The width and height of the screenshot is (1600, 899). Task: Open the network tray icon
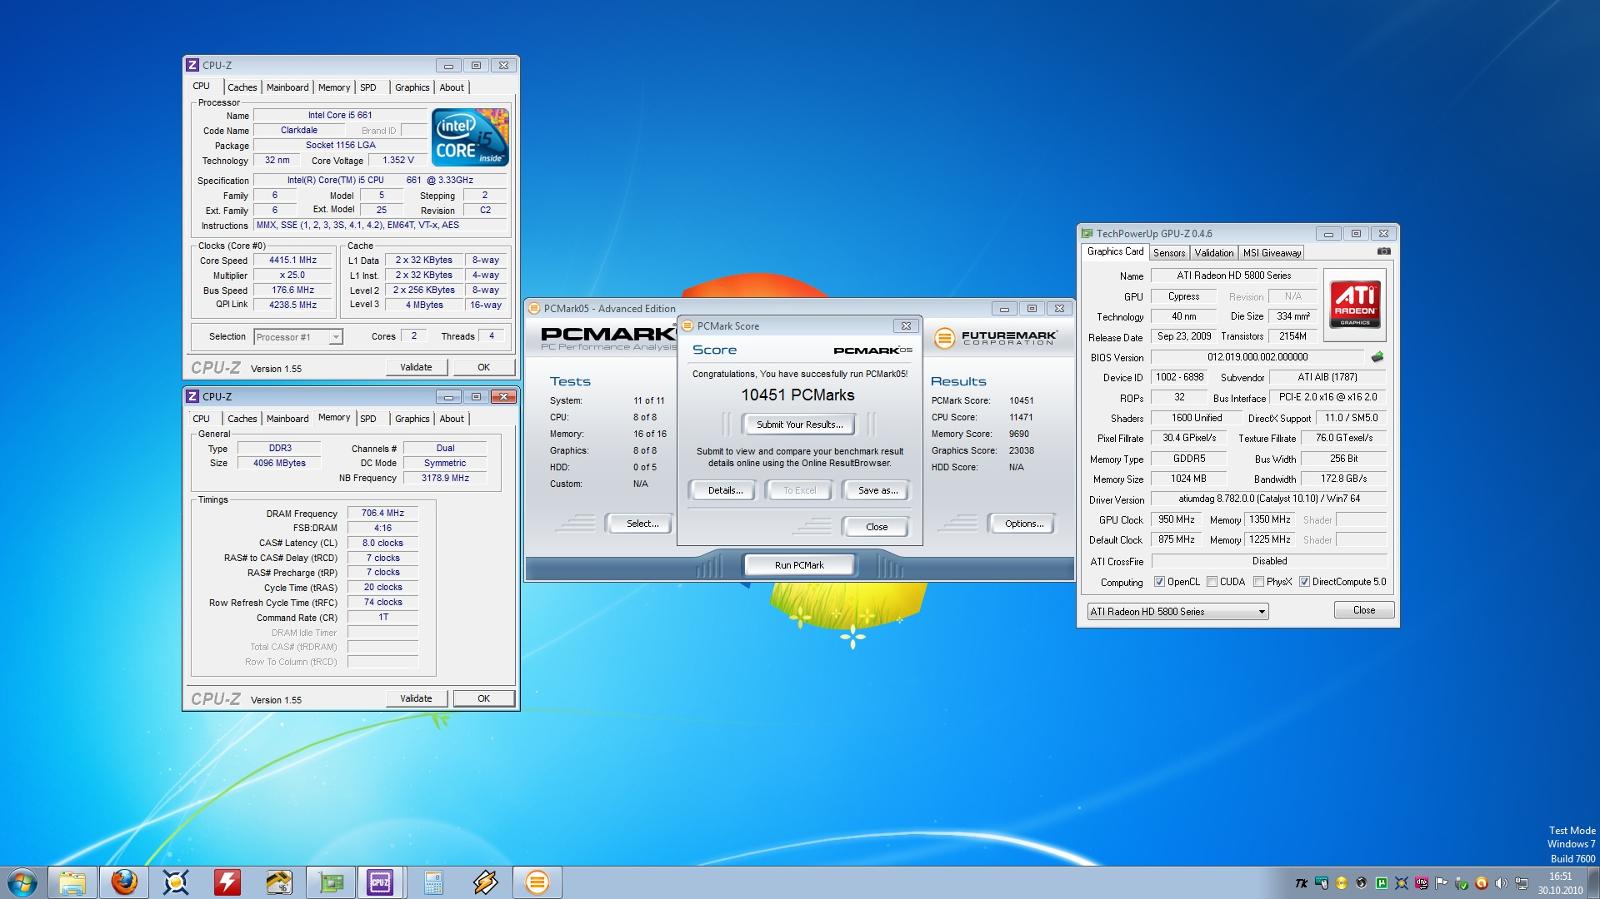(x=1522, y=883)
